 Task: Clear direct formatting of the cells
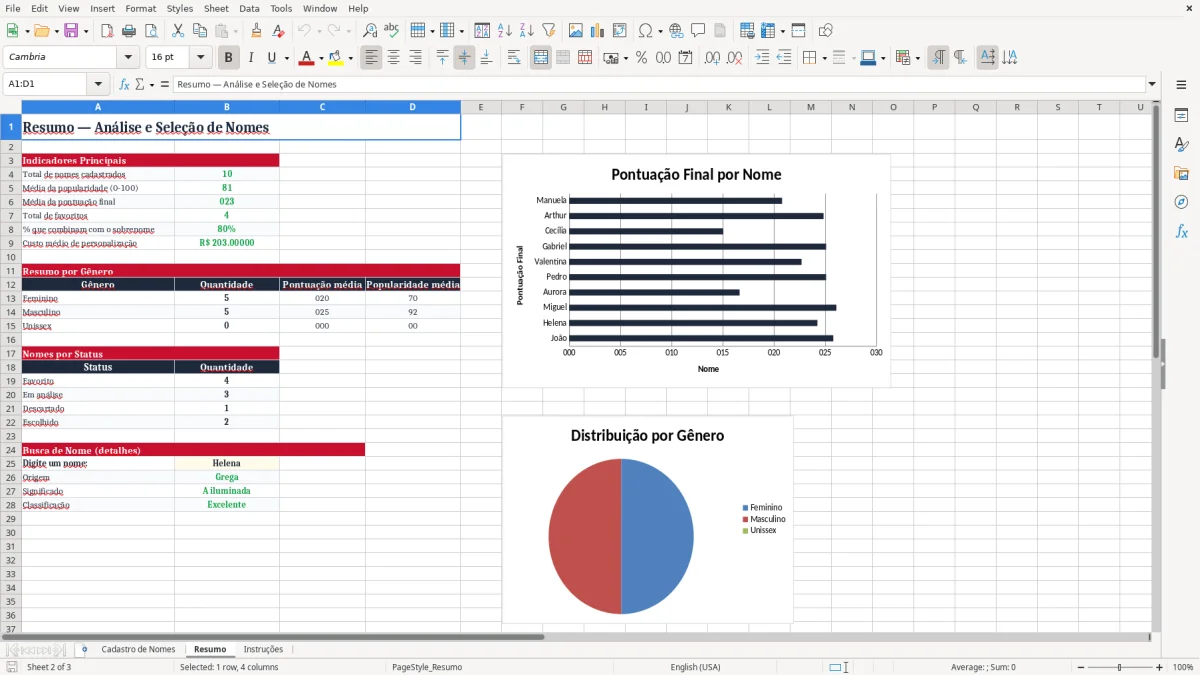pyautogui.click(x=279, y=31)
